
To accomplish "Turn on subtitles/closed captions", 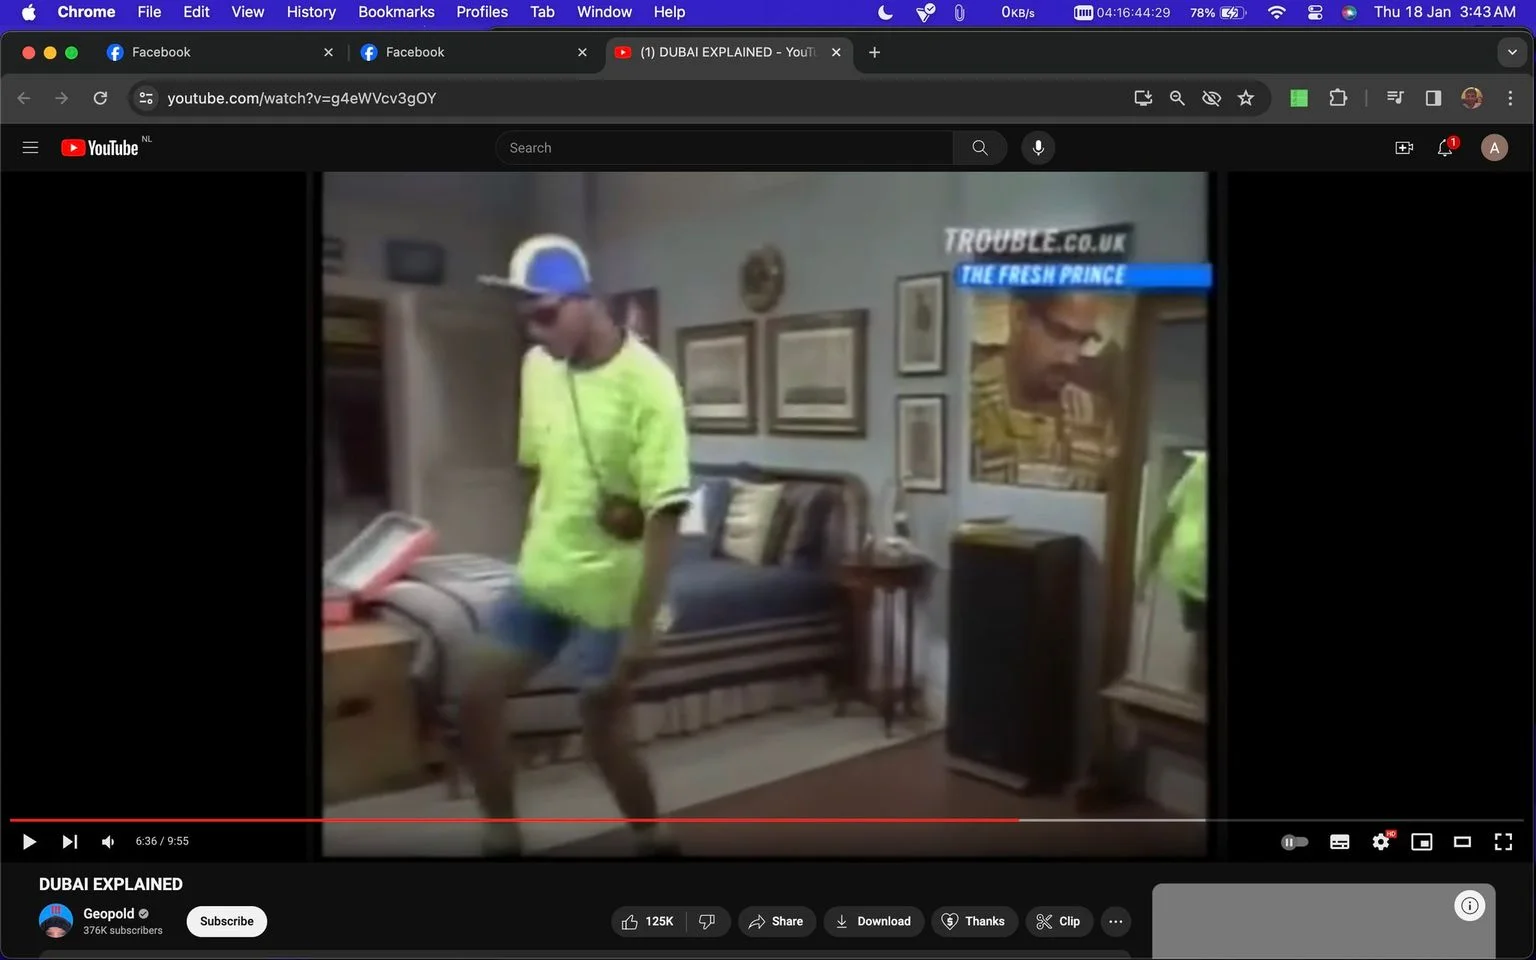I will tap(1340, 842).
